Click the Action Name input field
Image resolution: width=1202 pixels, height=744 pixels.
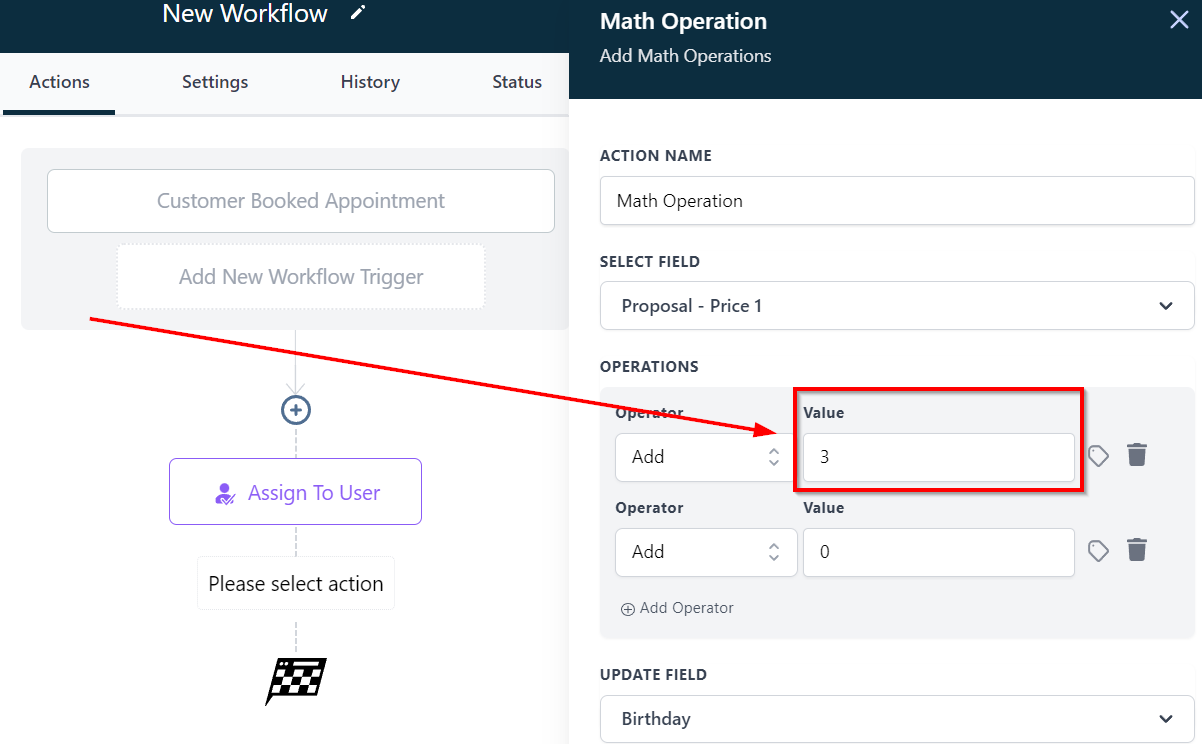click(x=896, y=201)
